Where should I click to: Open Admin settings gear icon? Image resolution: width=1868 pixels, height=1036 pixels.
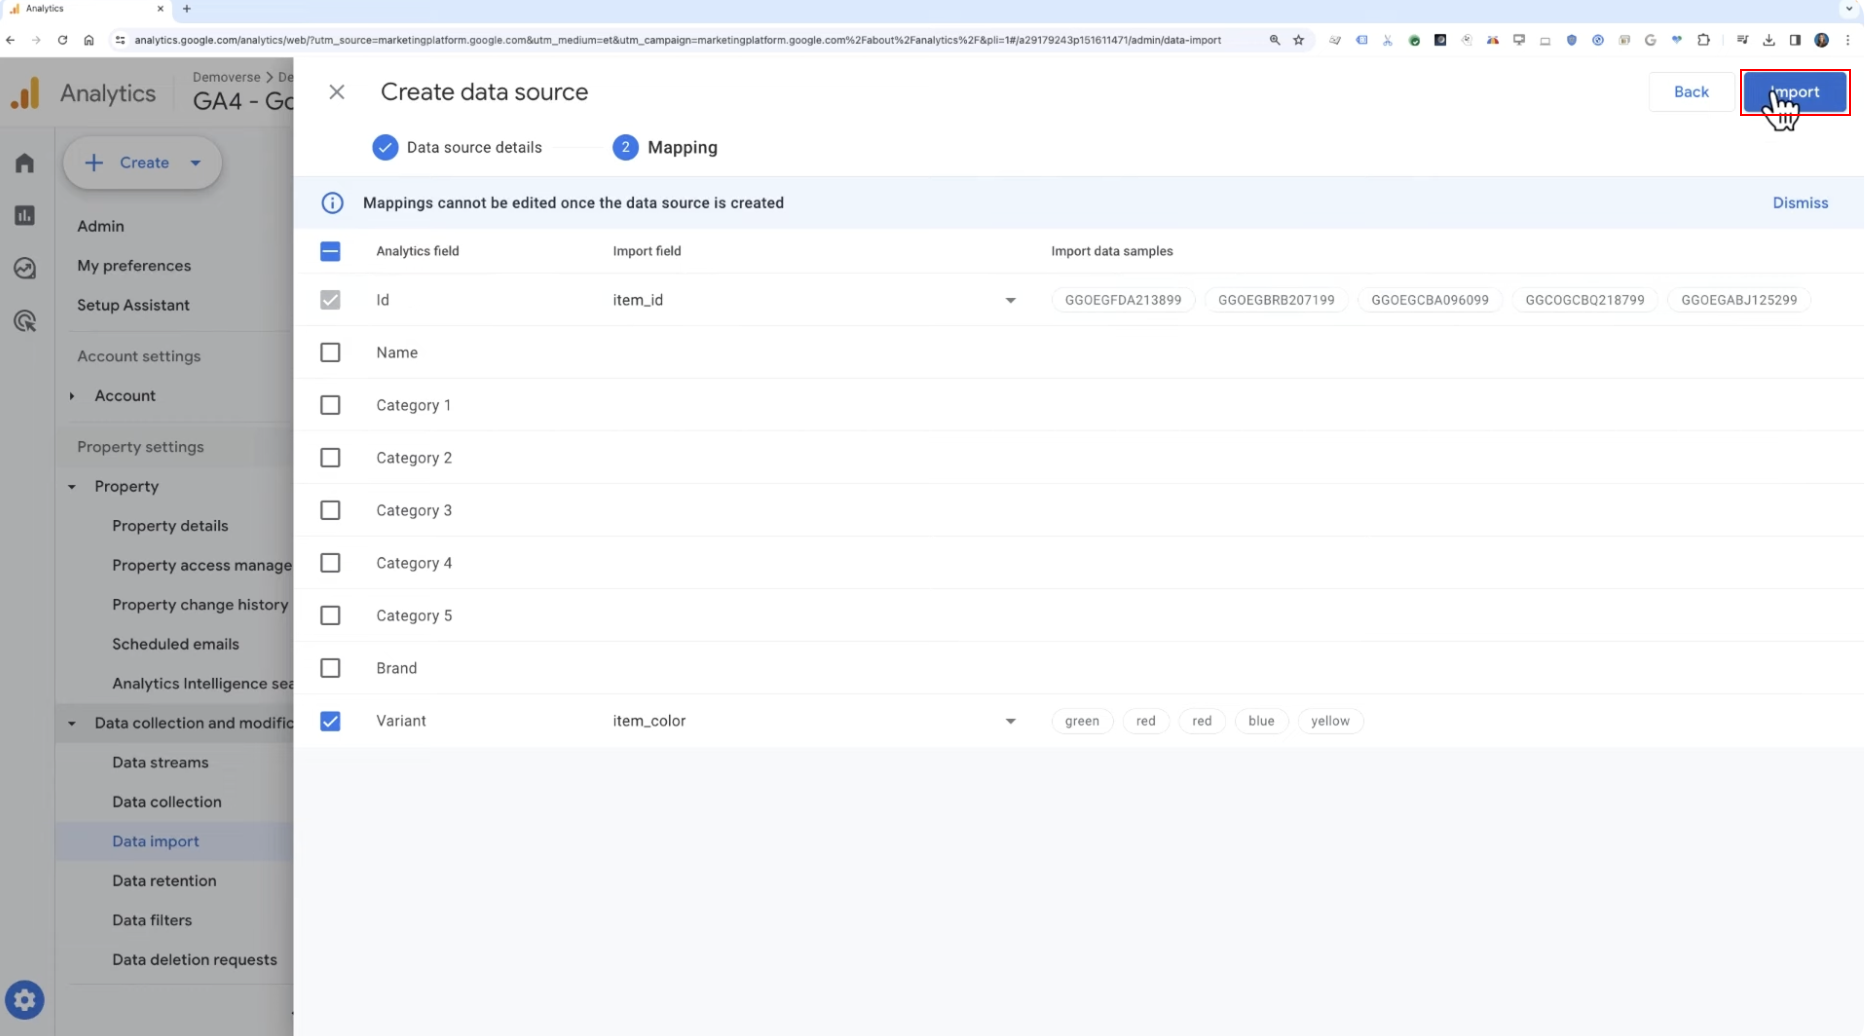(x=25, y=999)
